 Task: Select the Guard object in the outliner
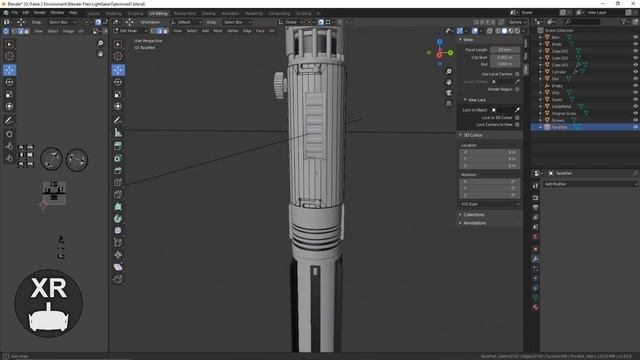557,100
